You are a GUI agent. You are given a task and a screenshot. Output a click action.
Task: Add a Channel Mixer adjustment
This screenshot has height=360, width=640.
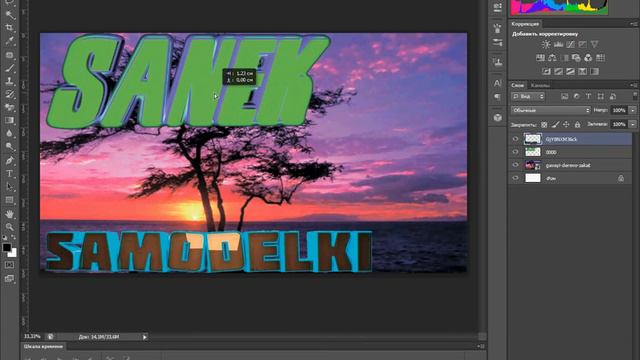588,58
